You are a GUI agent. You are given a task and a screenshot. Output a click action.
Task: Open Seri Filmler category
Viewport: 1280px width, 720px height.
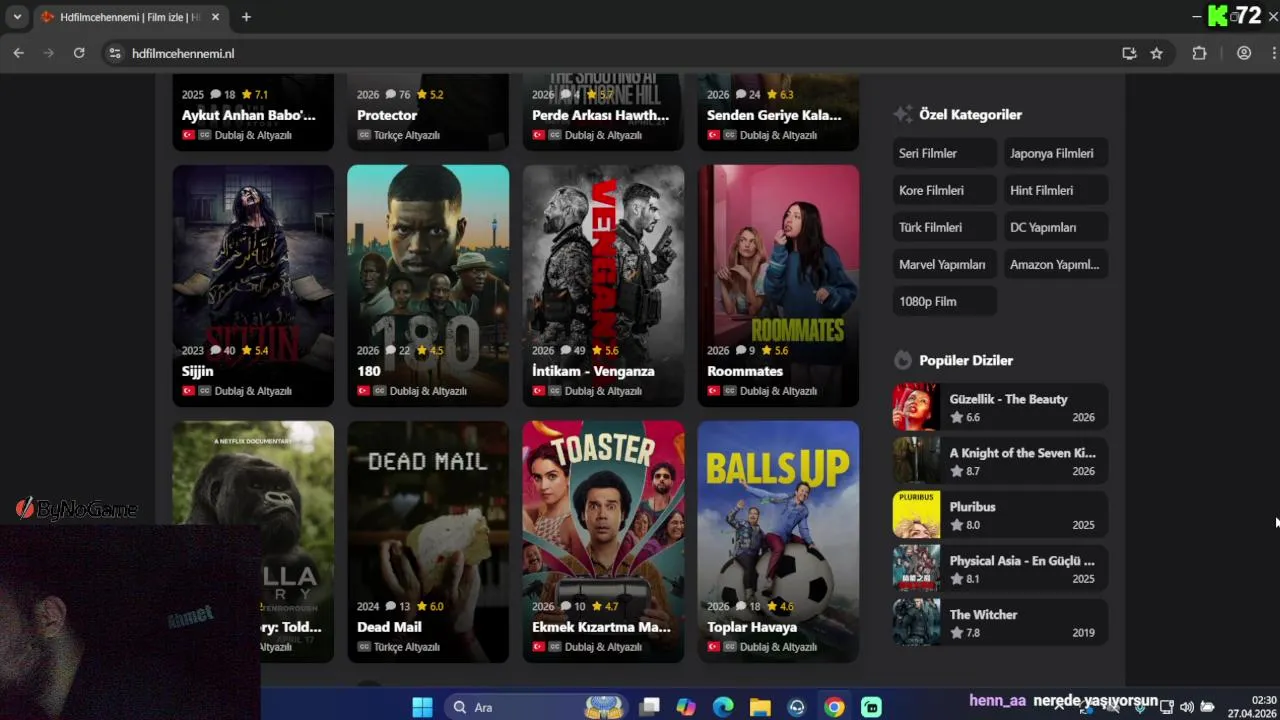pyautogui.click(x=945, y=153)
